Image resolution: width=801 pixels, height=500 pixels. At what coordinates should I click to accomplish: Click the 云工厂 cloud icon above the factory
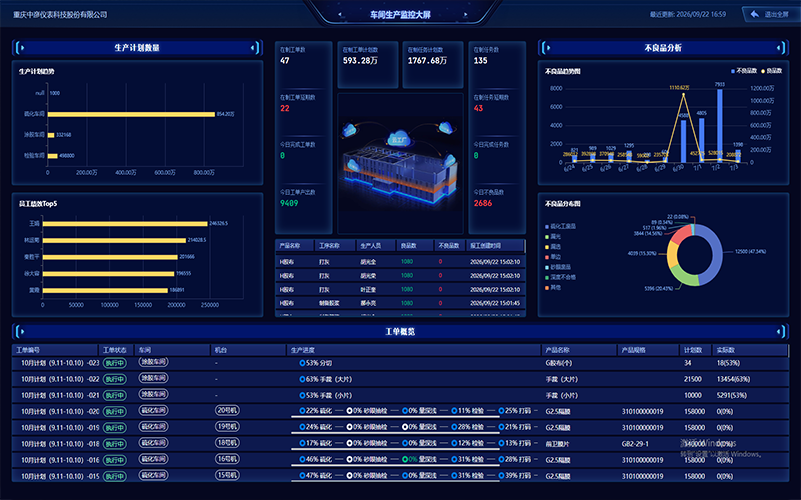pyautogui.click(x=398, y=138)
